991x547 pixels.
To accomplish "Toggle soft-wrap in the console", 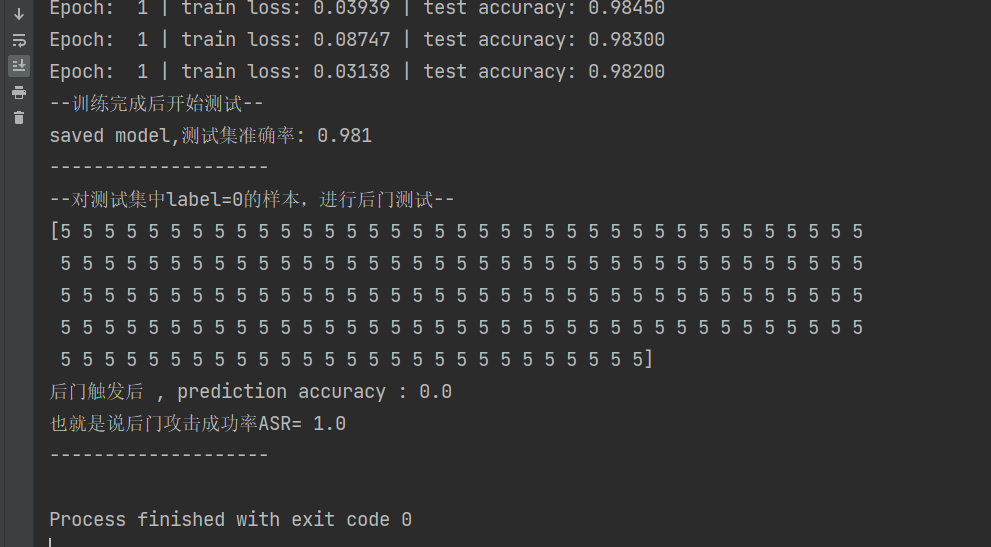I will point(18,40).
